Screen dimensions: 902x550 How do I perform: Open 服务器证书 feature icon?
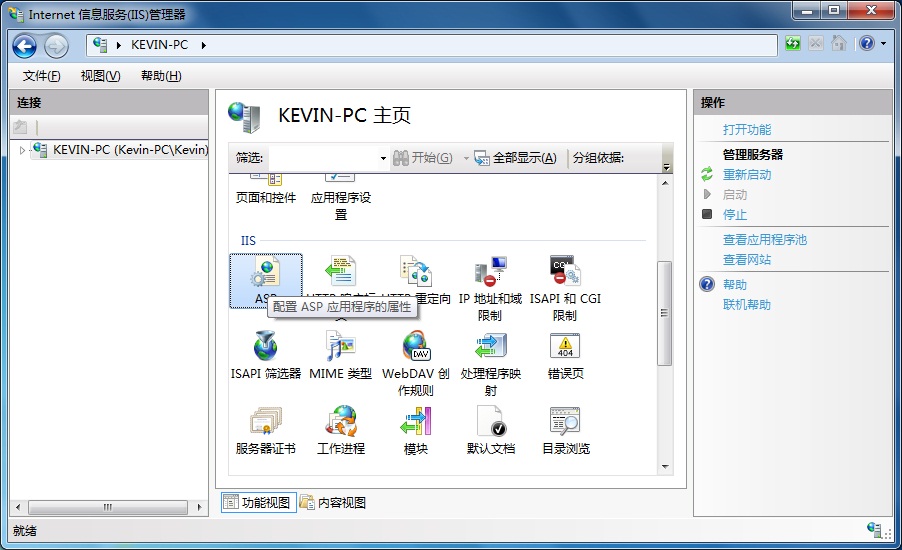[265, 423]
